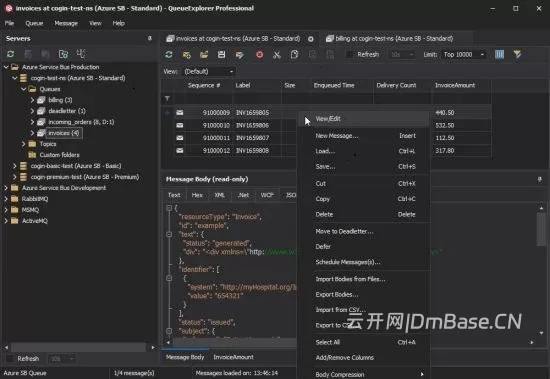The image size is (550, 379).
Task: Click the edit message pencil icon
Action: [240, 55]
